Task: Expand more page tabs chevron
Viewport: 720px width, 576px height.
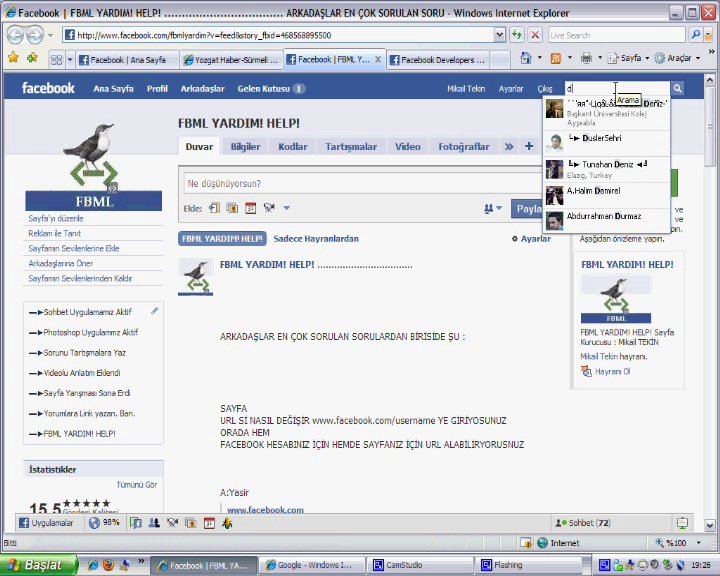Action: pos(509,147)
